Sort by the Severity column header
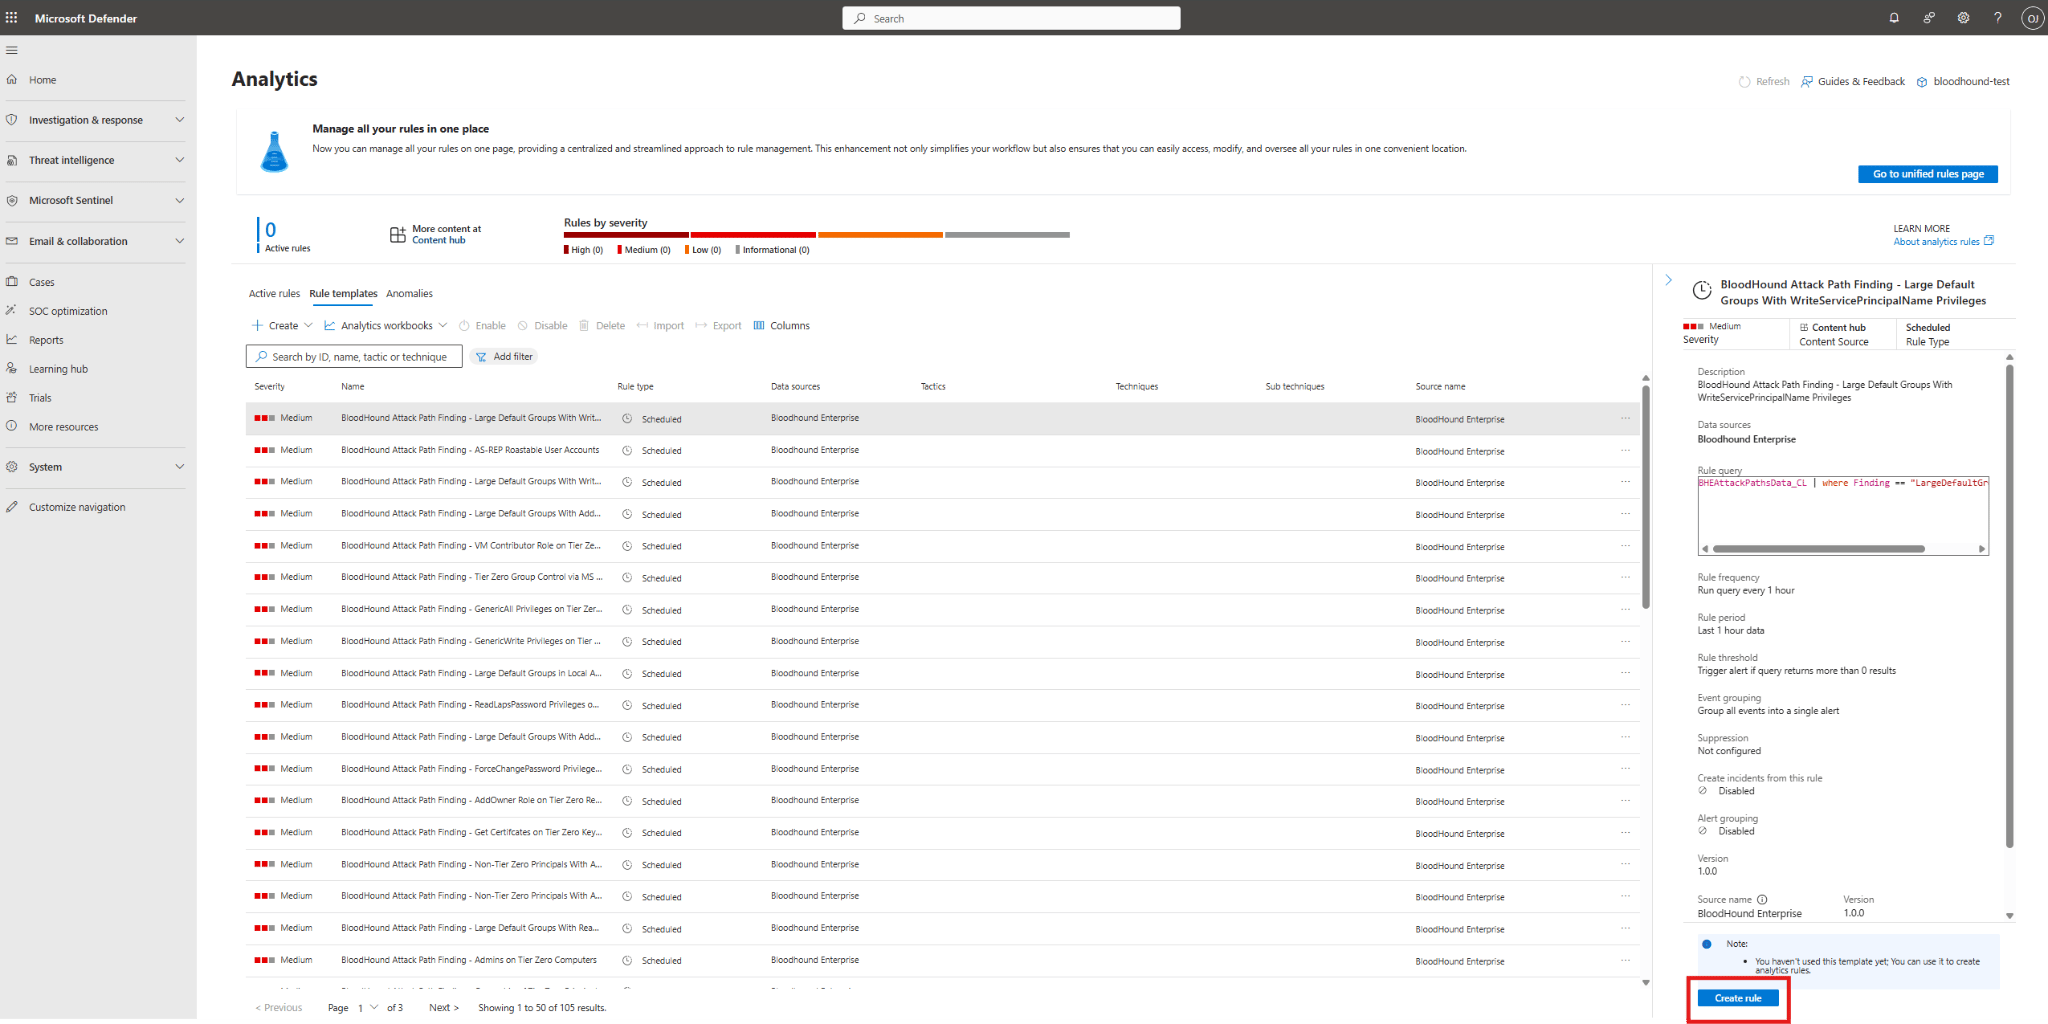 (x=269, y=387)
